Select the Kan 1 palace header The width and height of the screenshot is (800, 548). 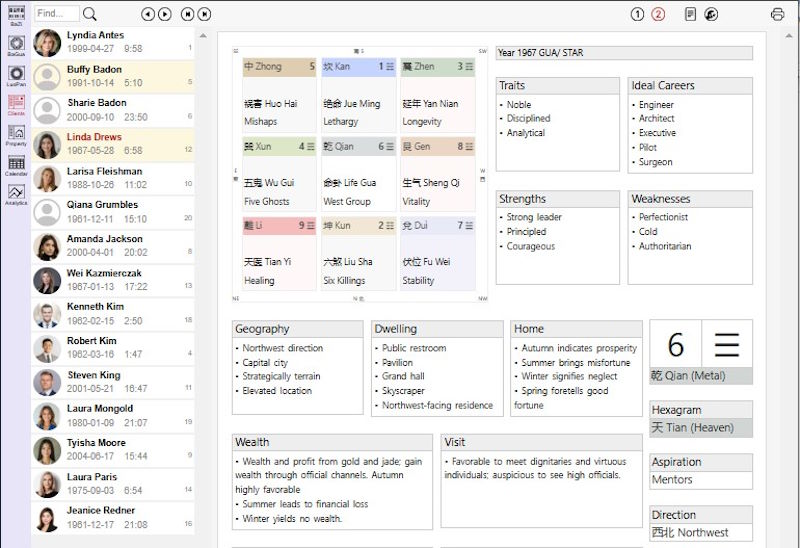click(x=358, y=67)
